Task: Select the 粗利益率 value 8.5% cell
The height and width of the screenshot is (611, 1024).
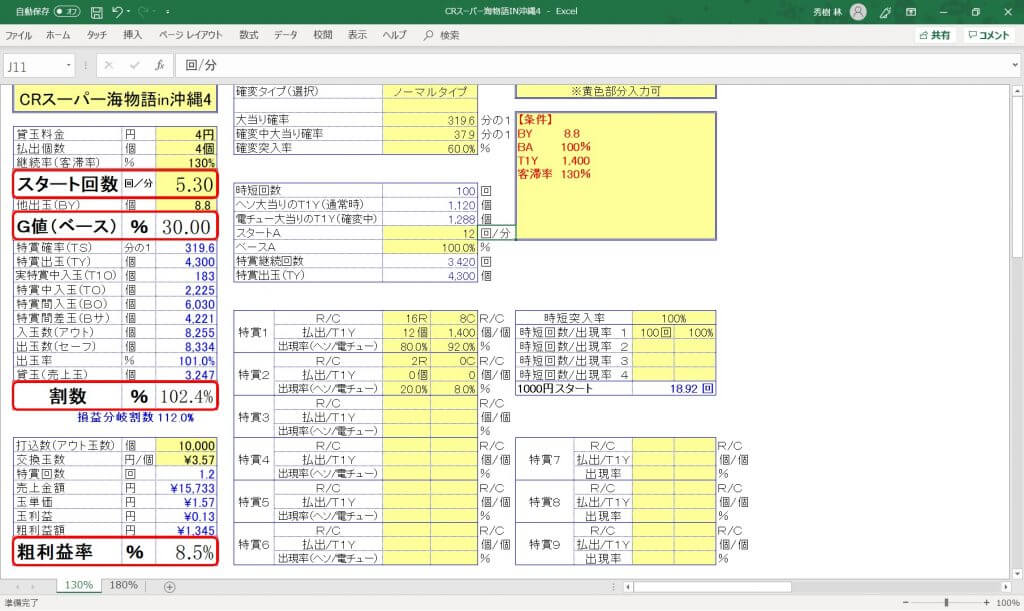Action: [186, 552]
